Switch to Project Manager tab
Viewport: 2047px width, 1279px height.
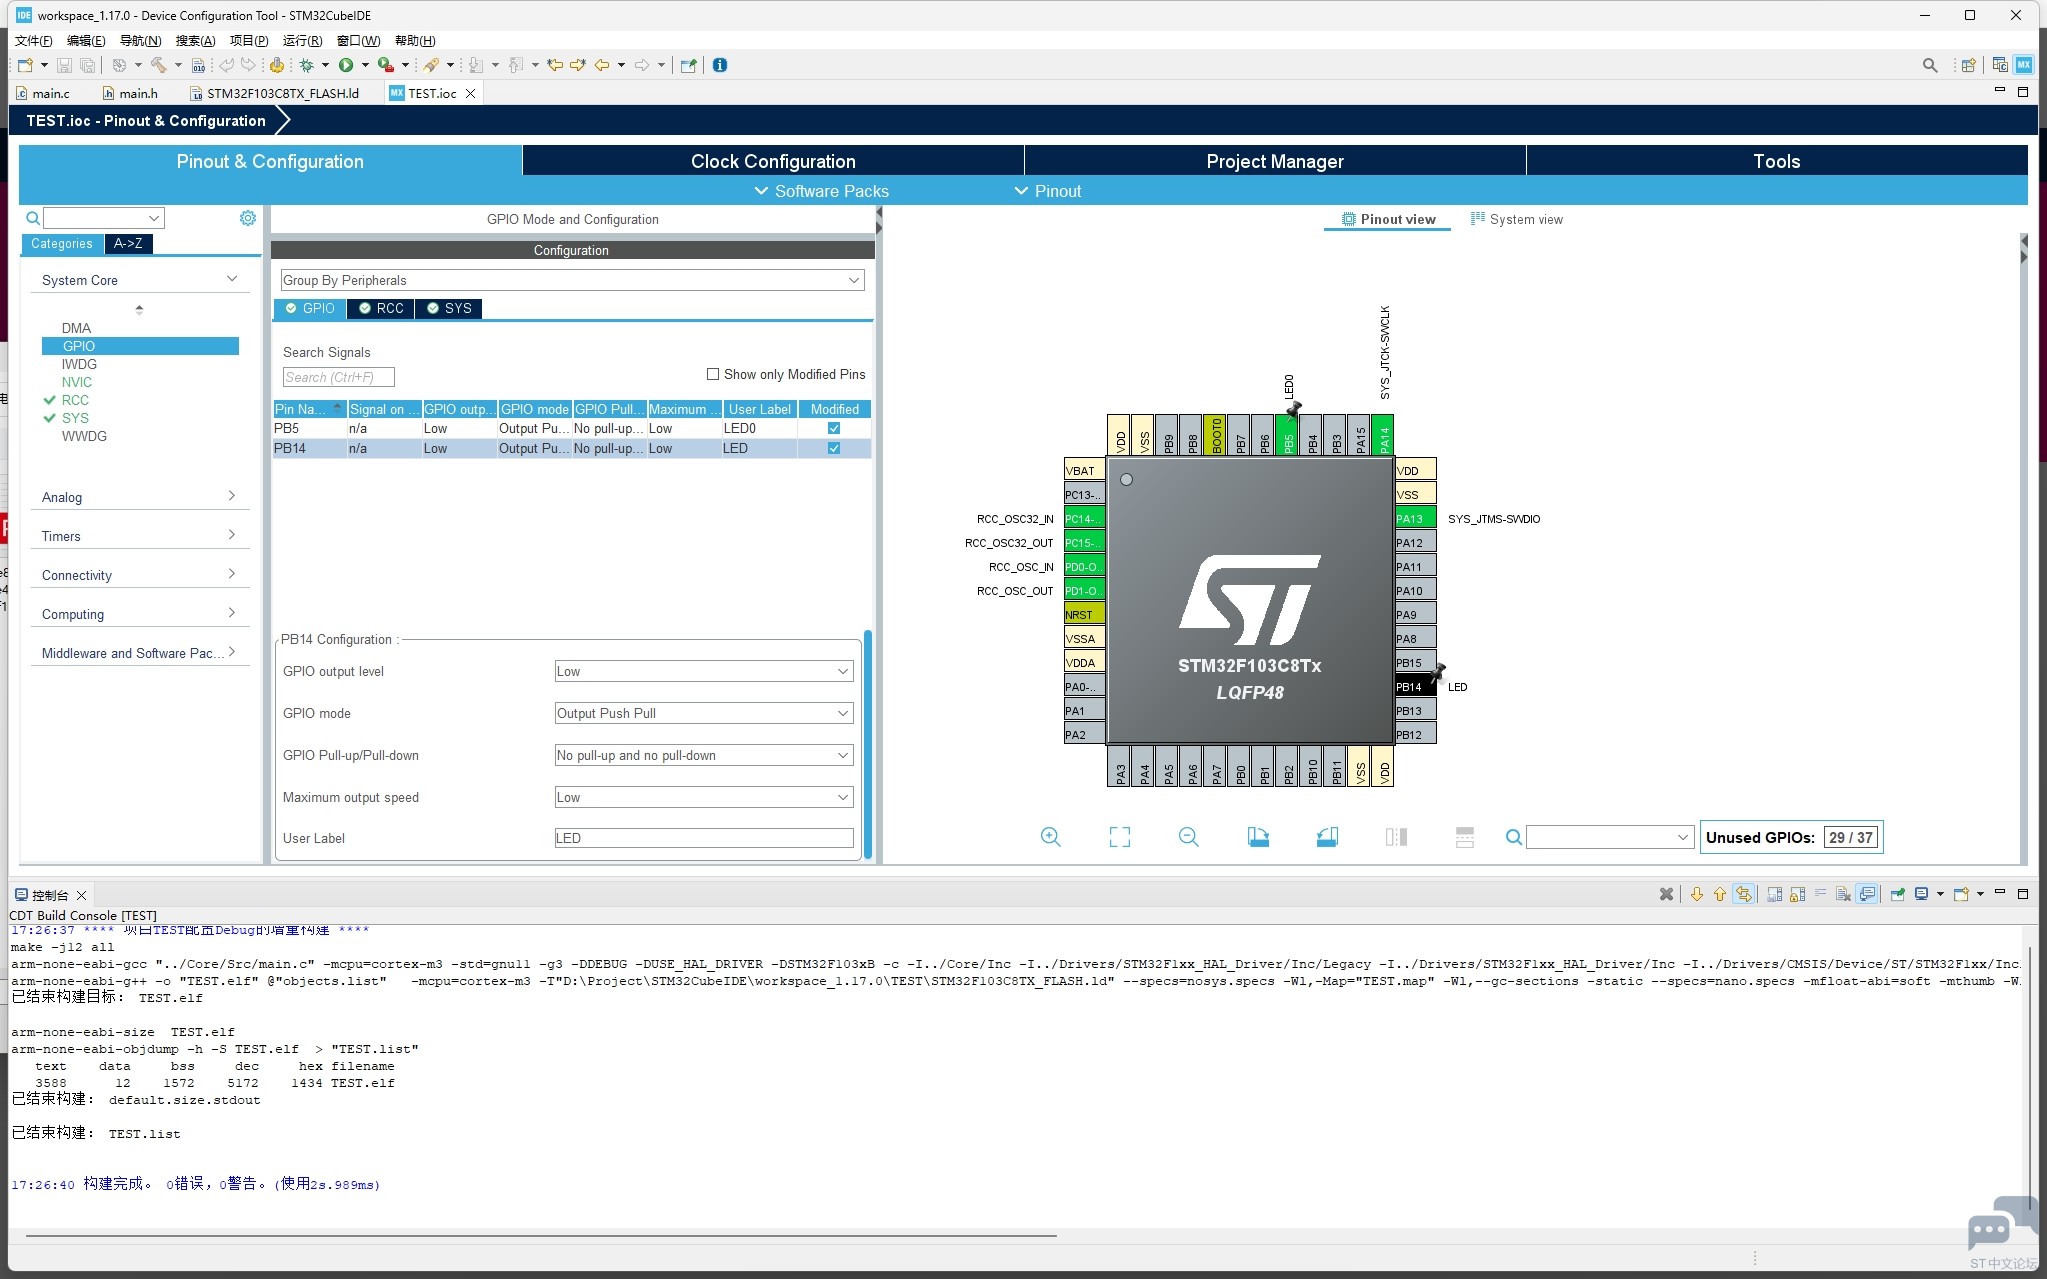1275,161
